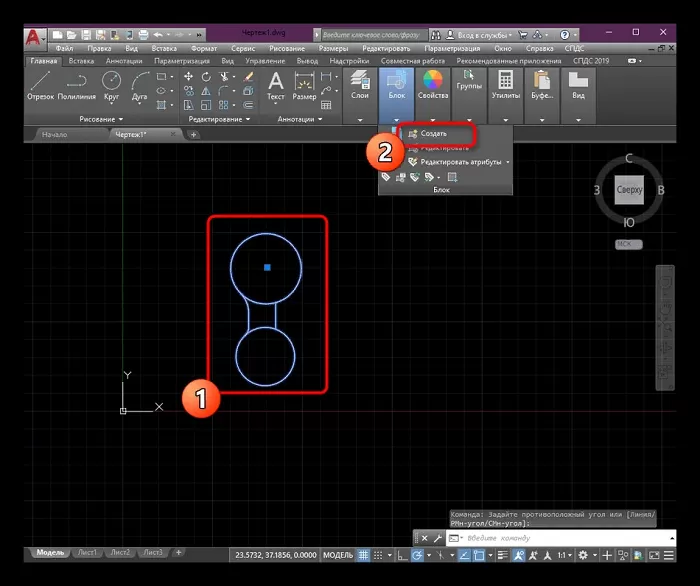Viewport: 700px width, 586px height.
Task: Switch to the Лист1 layout tab
Action: pyautogui.click(x=87, y=553)
